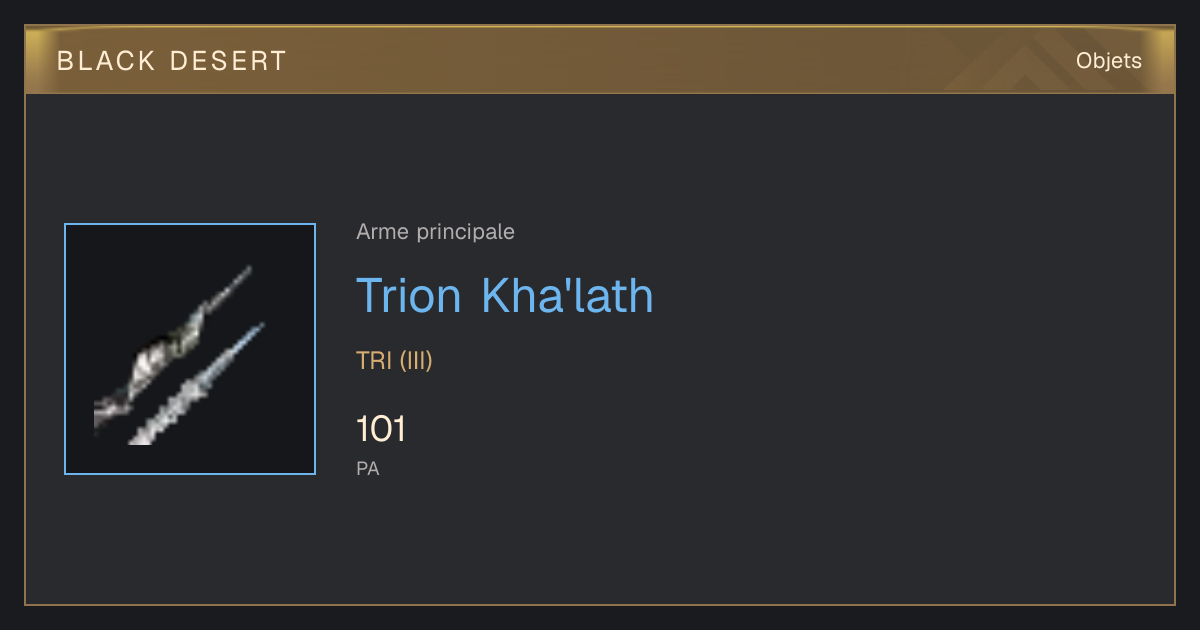The width and height of the screenshot is (1200, 630).
Task: Click the word Kha'lath in item name
Action: (x=568, y=295)
